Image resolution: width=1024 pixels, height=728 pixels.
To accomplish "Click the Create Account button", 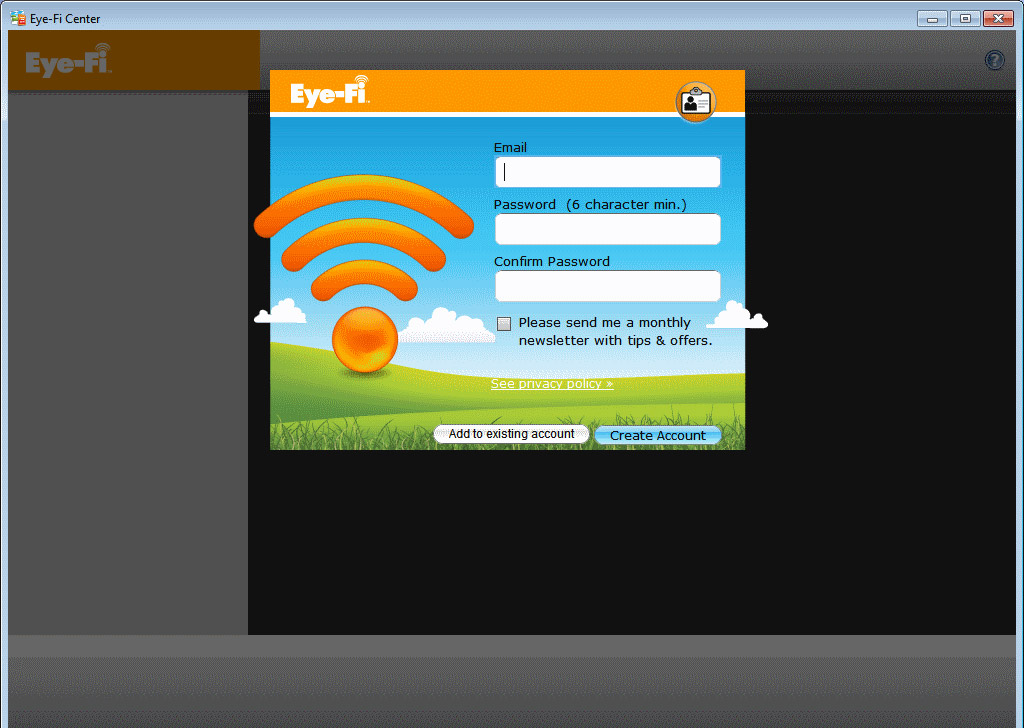I will 658,435.
